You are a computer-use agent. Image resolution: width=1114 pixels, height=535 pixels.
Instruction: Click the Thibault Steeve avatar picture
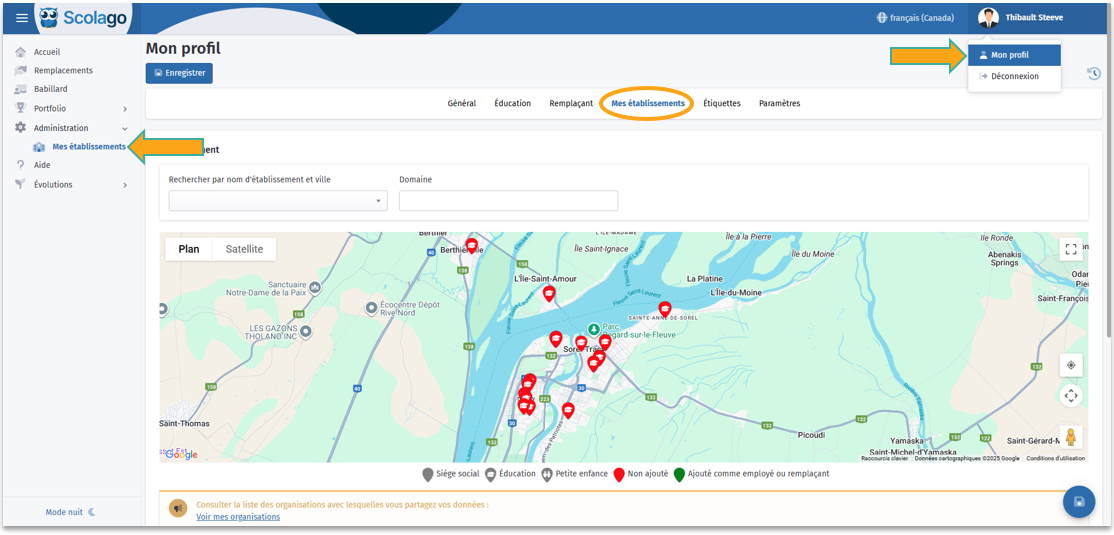coord(988,18)
